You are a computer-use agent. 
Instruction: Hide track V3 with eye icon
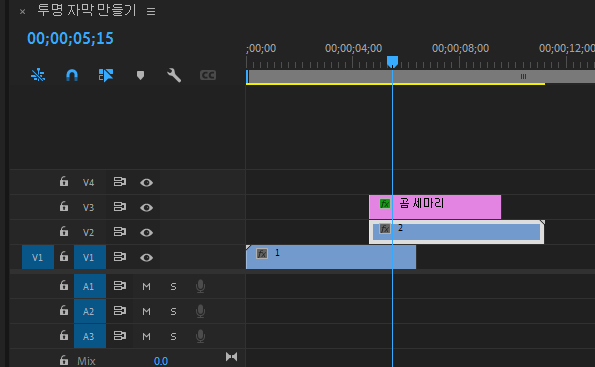146,208
